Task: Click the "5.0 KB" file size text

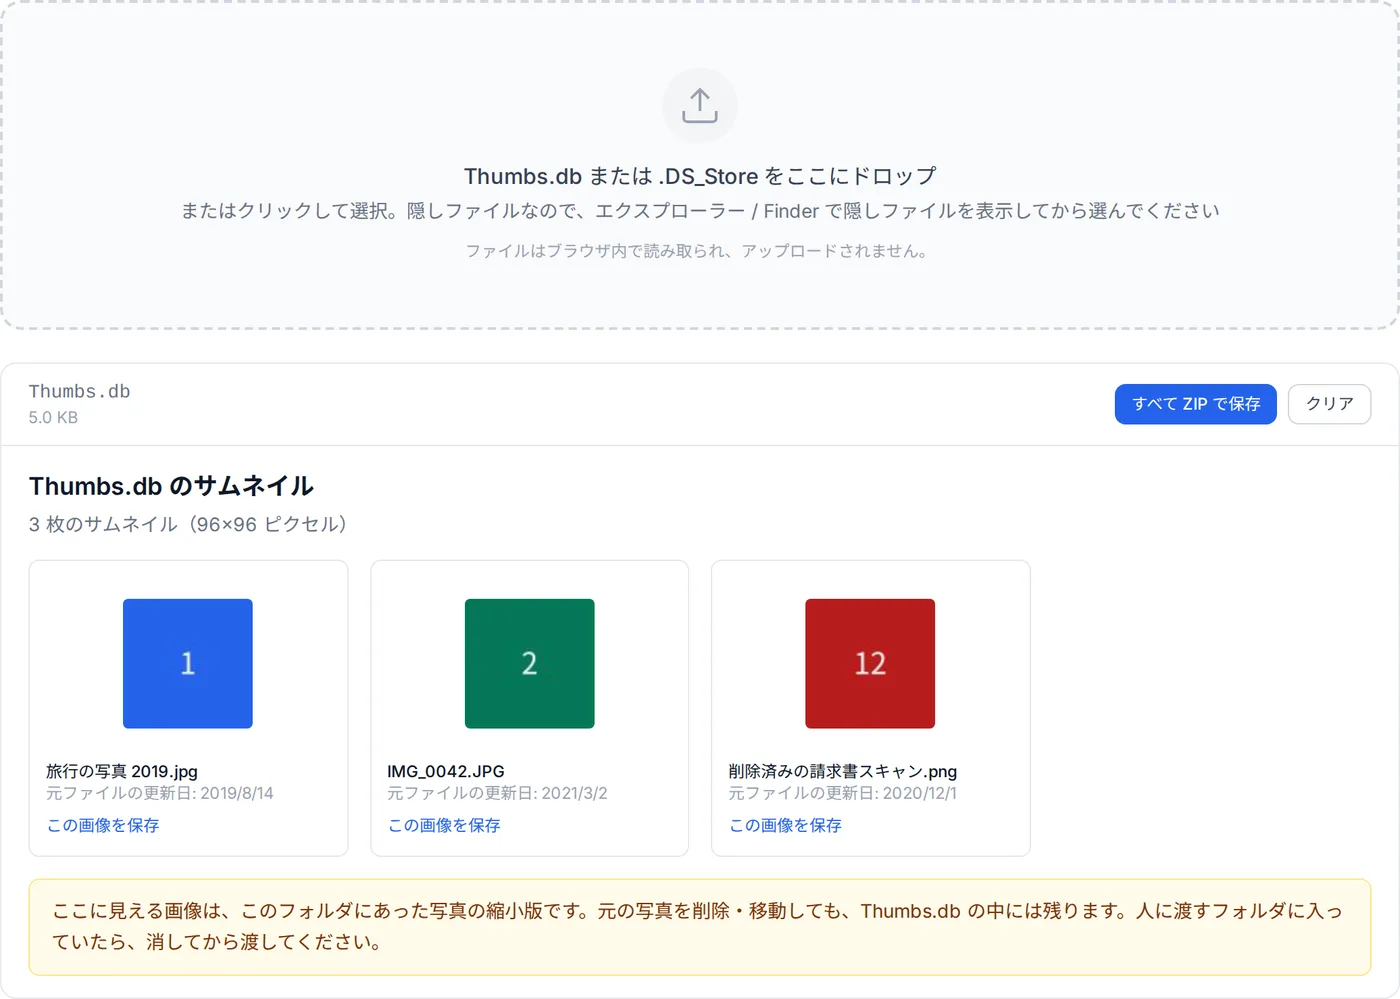Action: (53, 417)
